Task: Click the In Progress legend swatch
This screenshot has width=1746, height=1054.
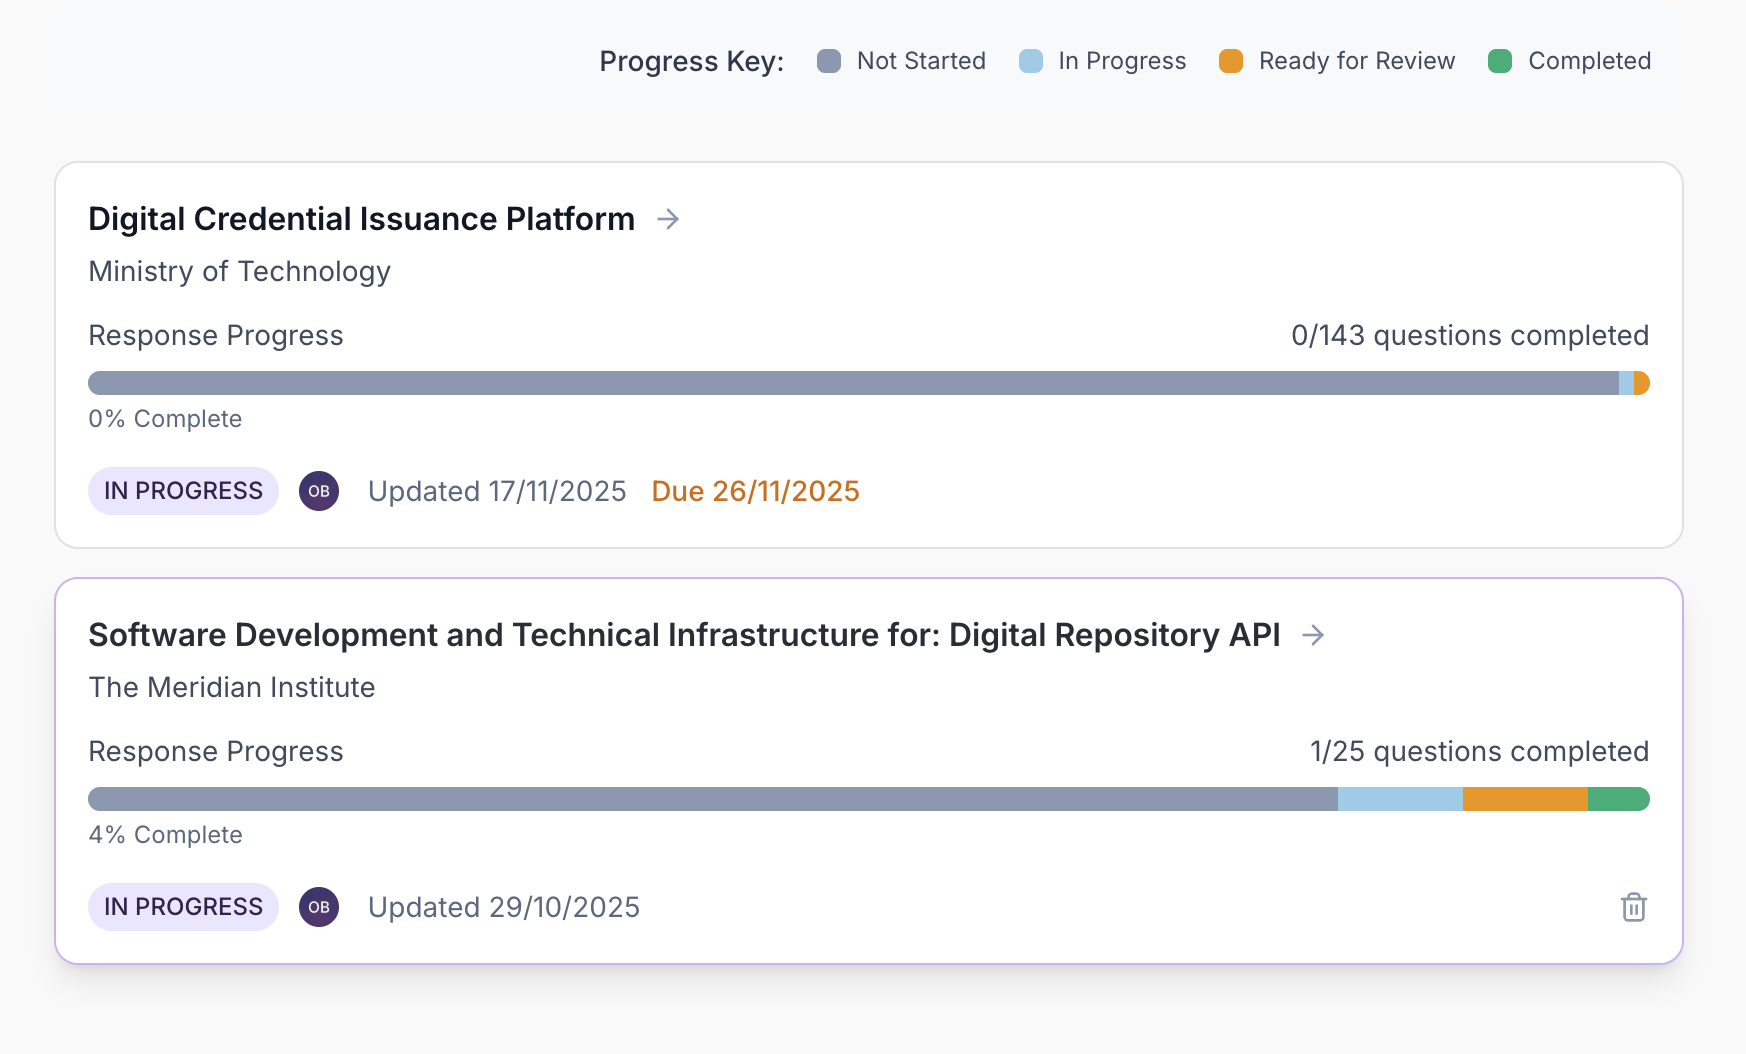Action: pos(1030,61)
